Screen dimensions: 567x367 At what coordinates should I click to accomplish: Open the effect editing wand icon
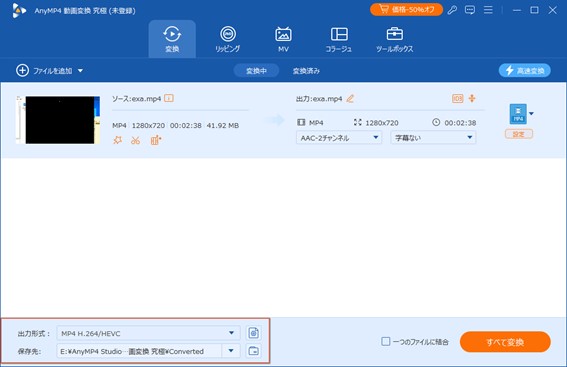[x=118, y=140]
